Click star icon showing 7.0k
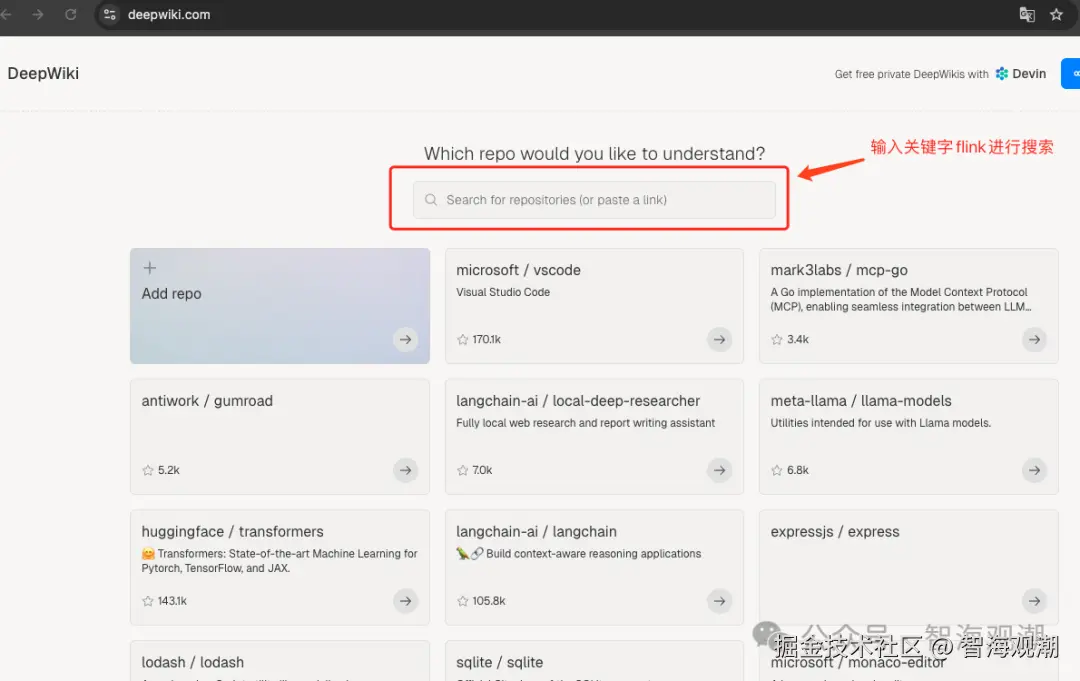 point(462,470)
